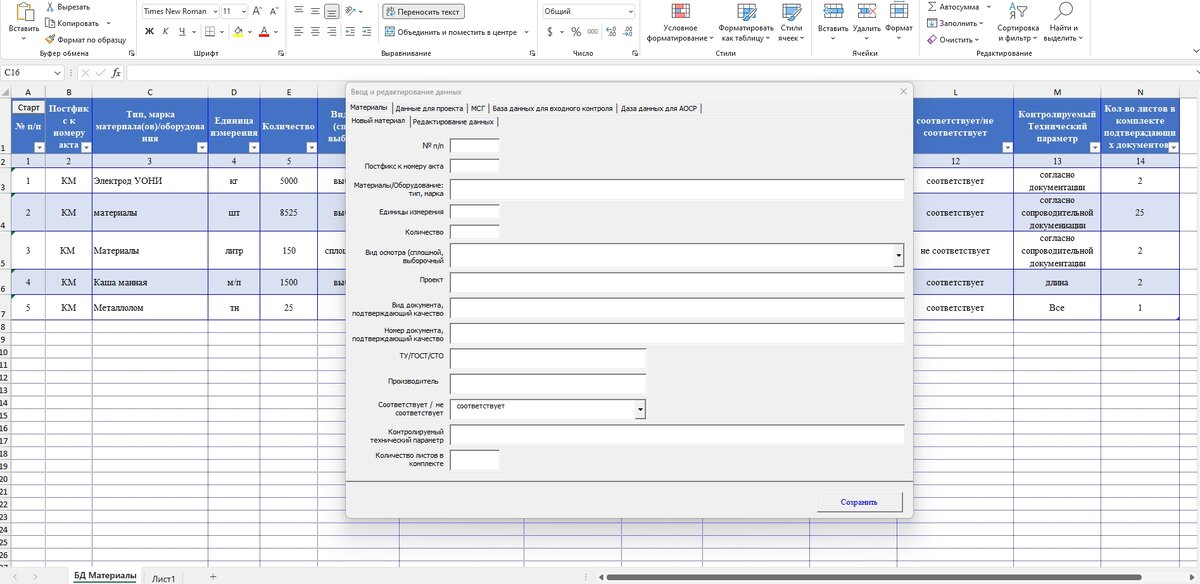Screen dimensions: 1200x584
Task: Open База данных для входного контроля tab
Action: pos(553,107)
